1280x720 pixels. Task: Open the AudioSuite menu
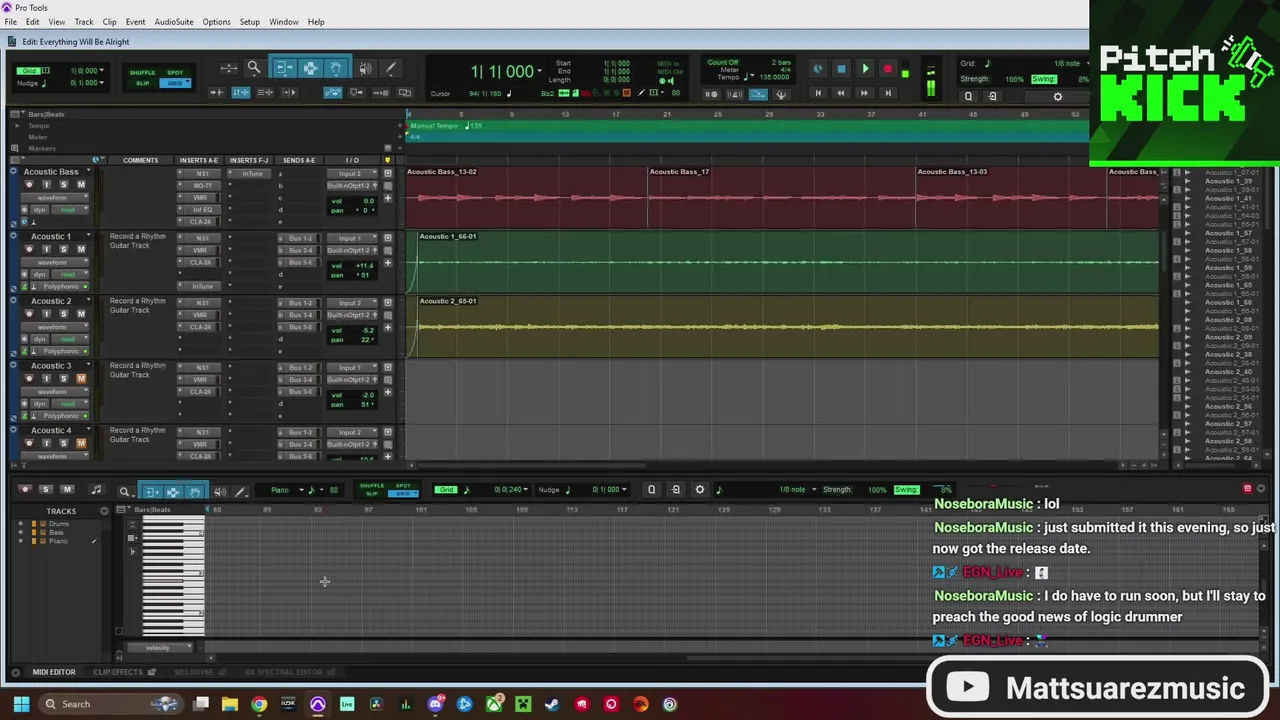(174, 22)
